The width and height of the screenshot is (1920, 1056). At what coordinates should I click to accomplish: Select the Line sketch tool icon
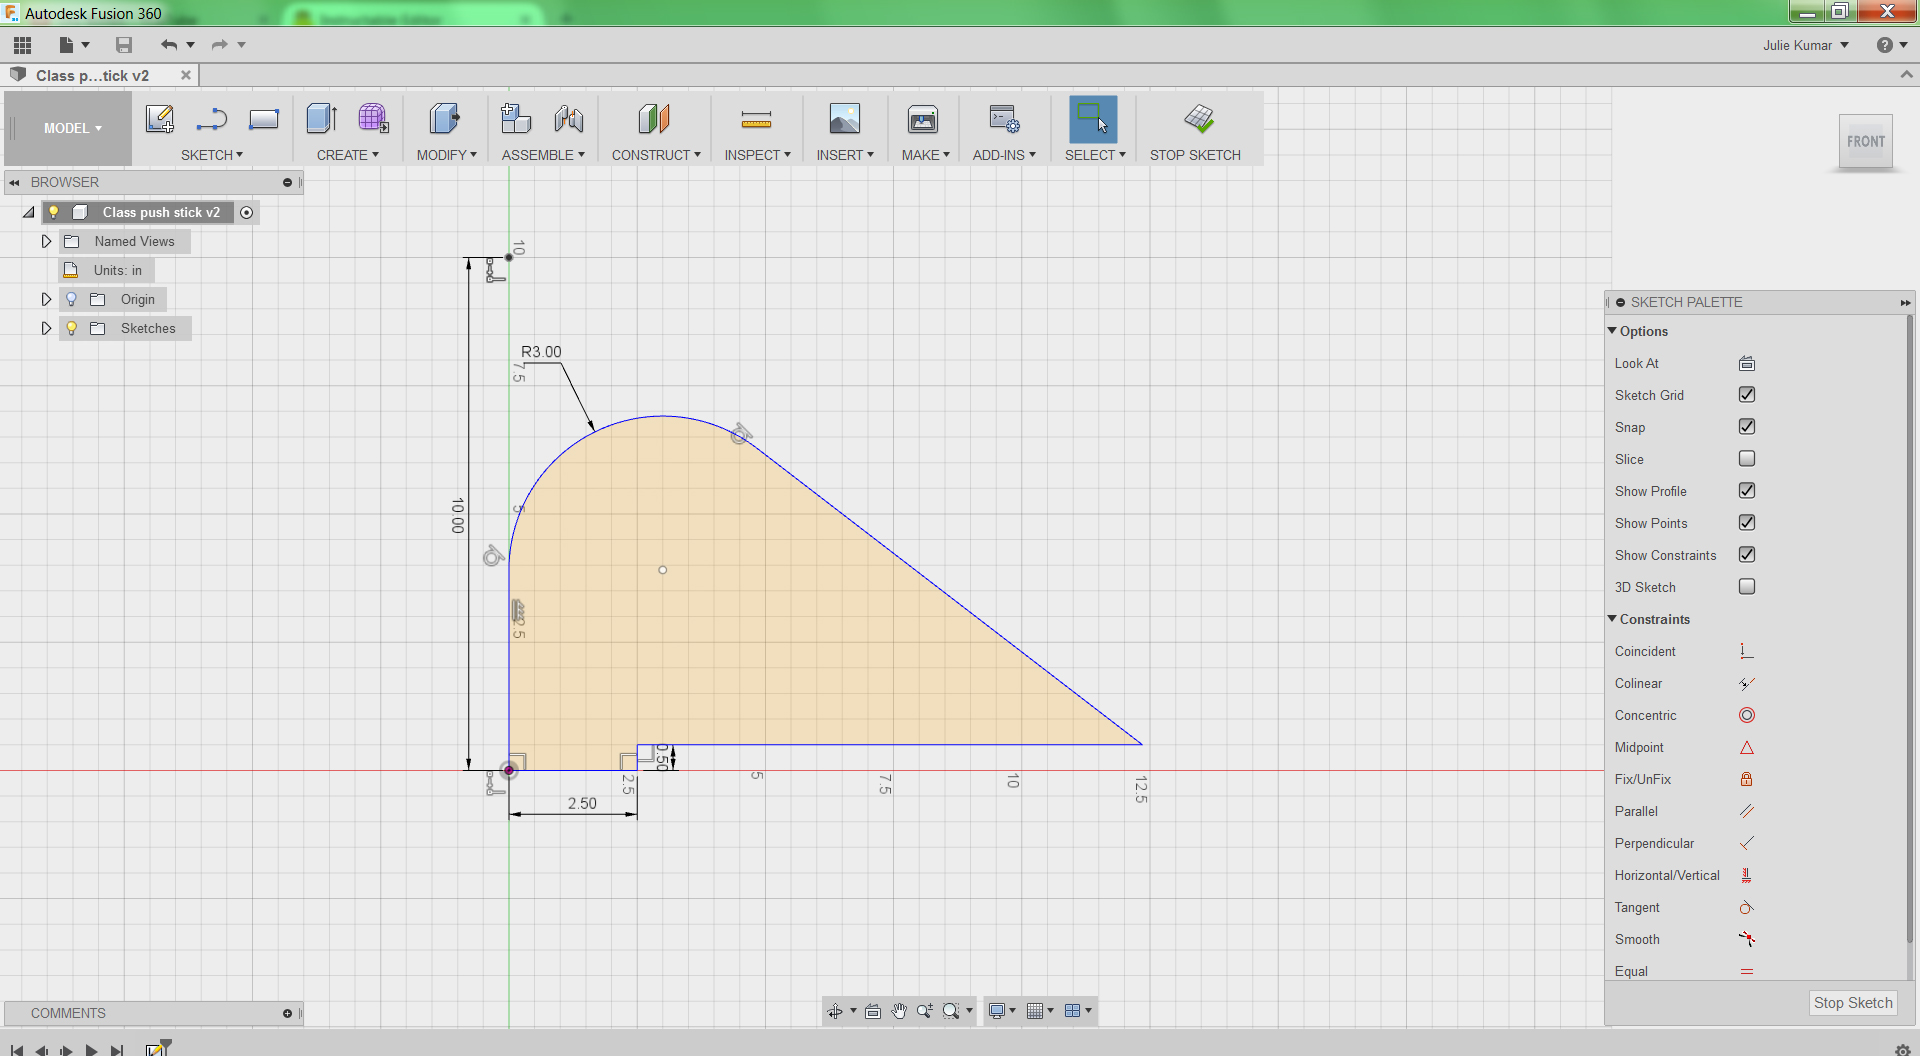[x=212, y=119]
